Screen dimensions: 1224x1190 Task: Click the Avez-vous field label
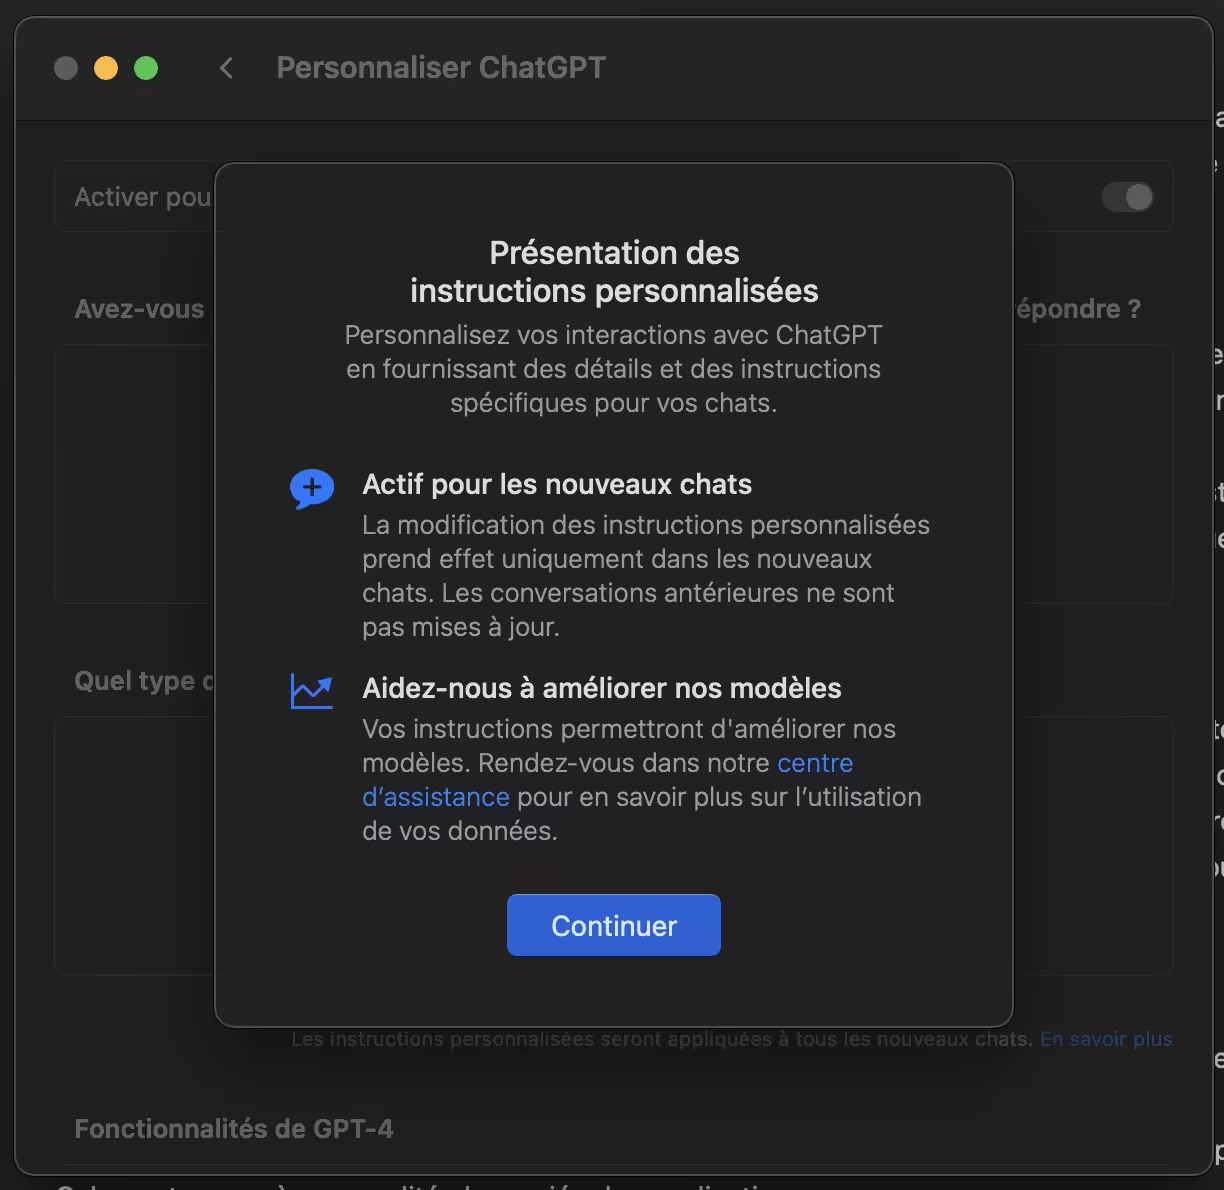tap(139, 309)
